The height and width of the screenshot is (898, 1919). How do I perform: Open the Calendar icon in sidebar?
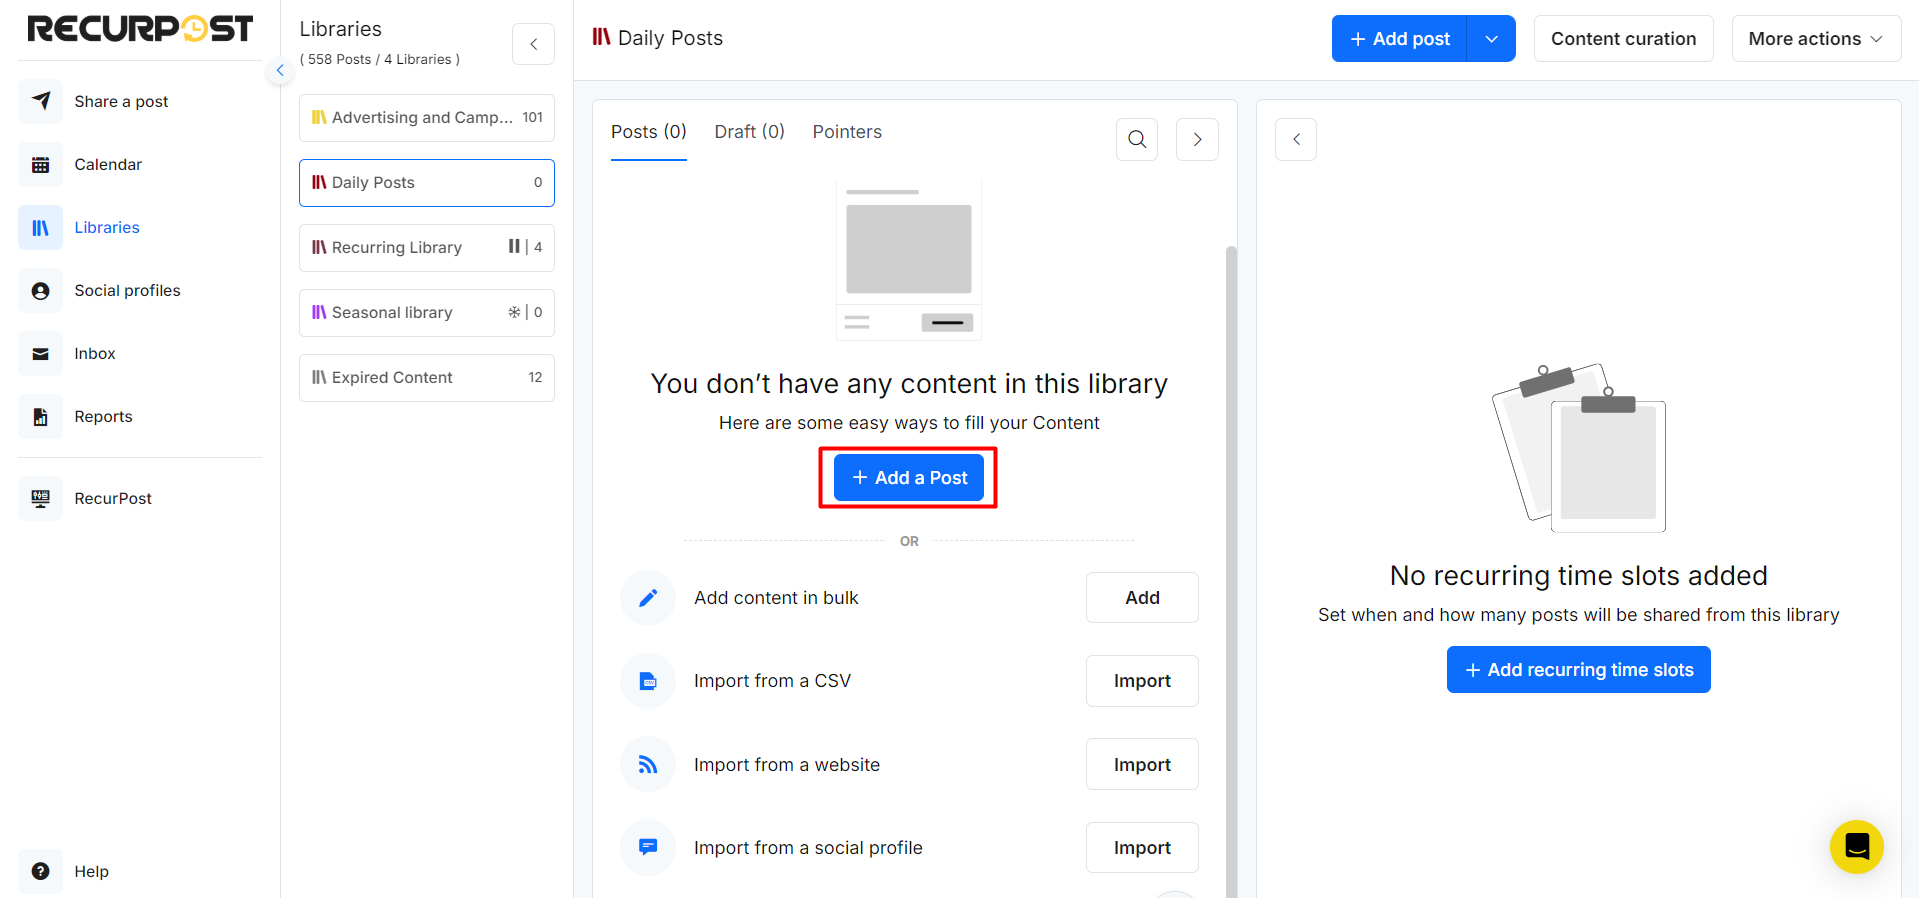(40, 164)
